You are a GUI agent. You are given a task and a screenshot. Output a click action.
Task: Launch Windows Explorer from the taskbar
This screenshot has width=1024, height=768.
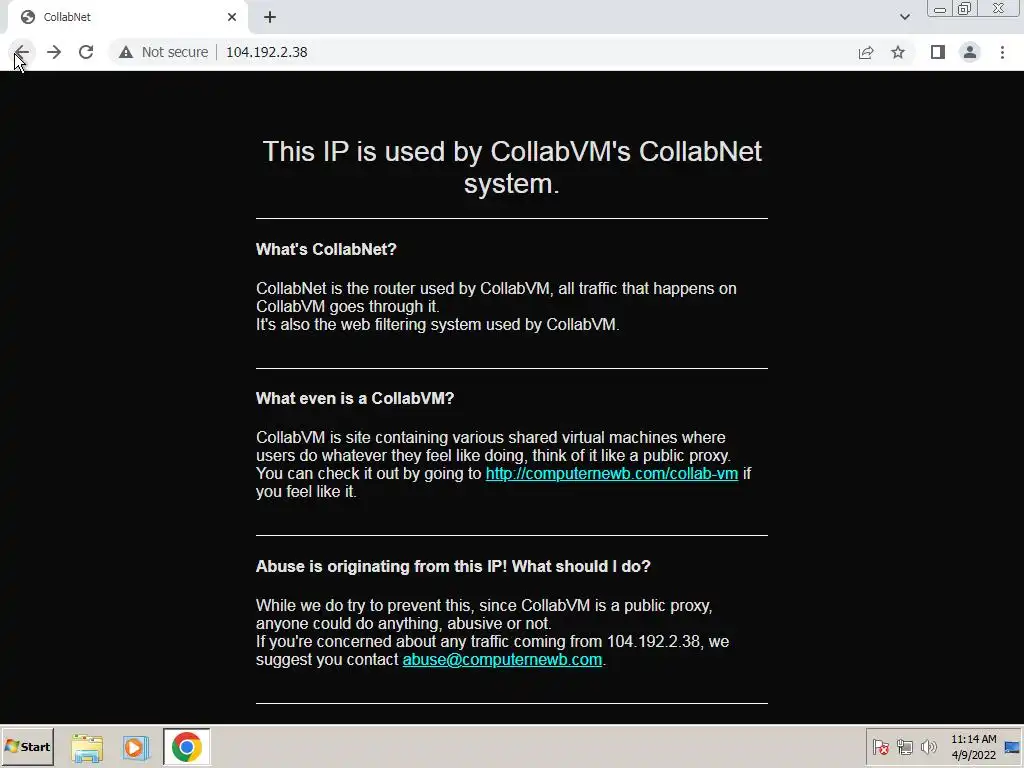[x=87, y=747]
